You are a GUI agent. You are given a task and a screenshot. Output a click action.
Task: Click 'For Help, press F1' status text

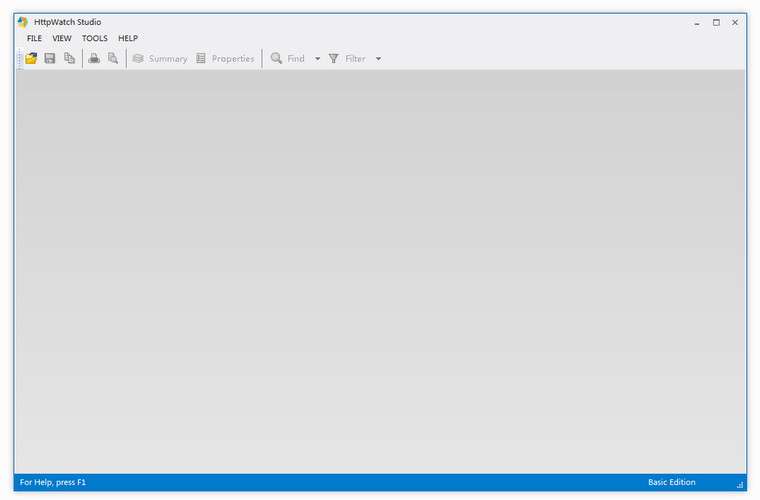(x=52, y=482)
